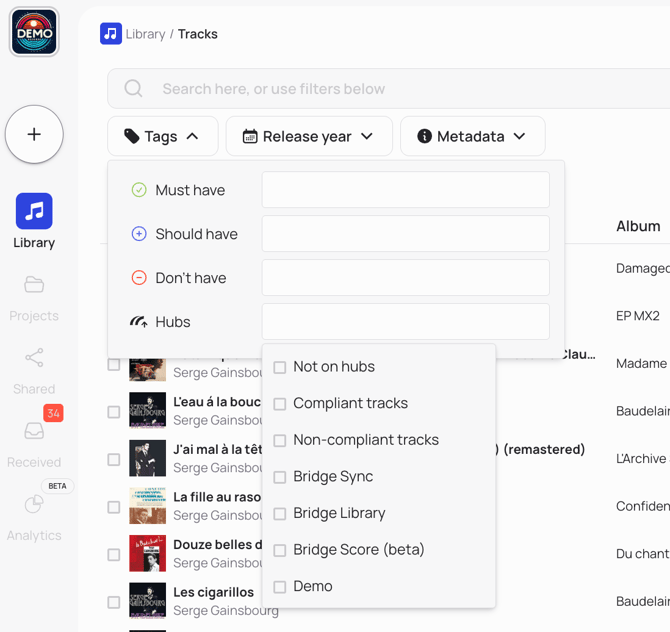Viewport: 670px width, 632px height.
Task: Click the BETA badge above Analytics
Action: click(57, 486)
